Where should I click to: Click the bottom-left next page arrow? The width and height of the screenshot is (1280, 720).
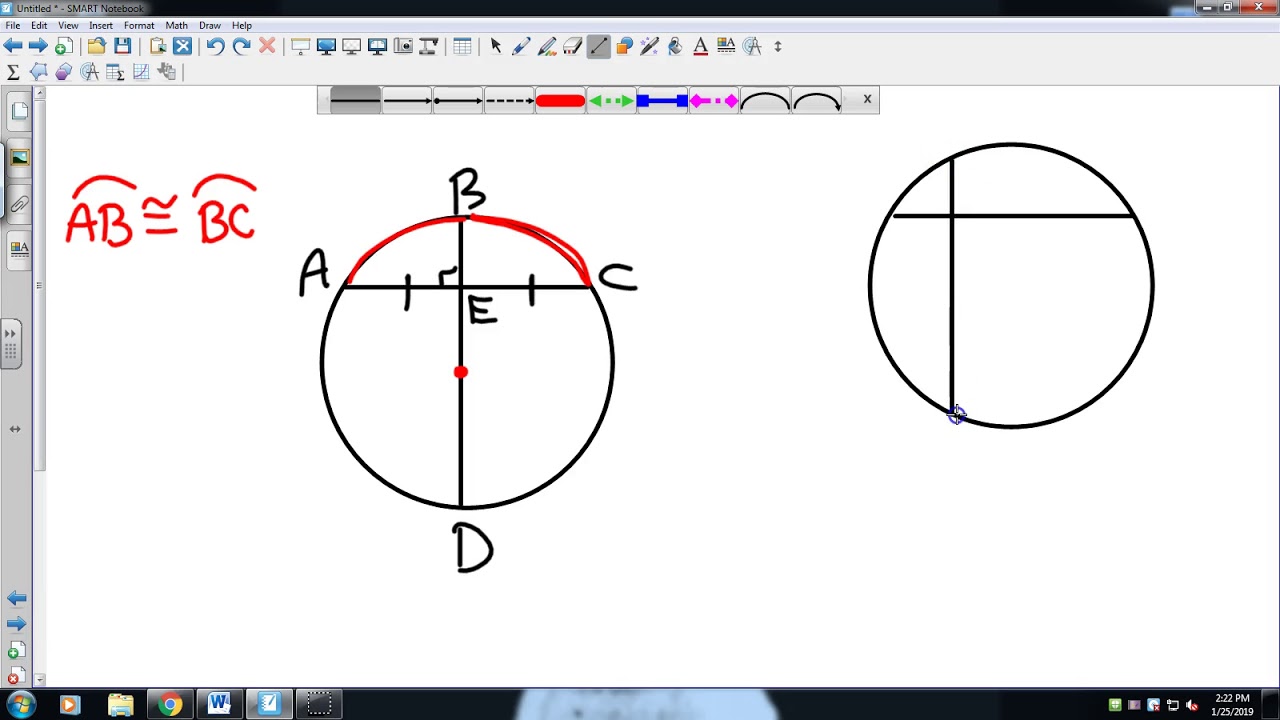coord(16,624)
